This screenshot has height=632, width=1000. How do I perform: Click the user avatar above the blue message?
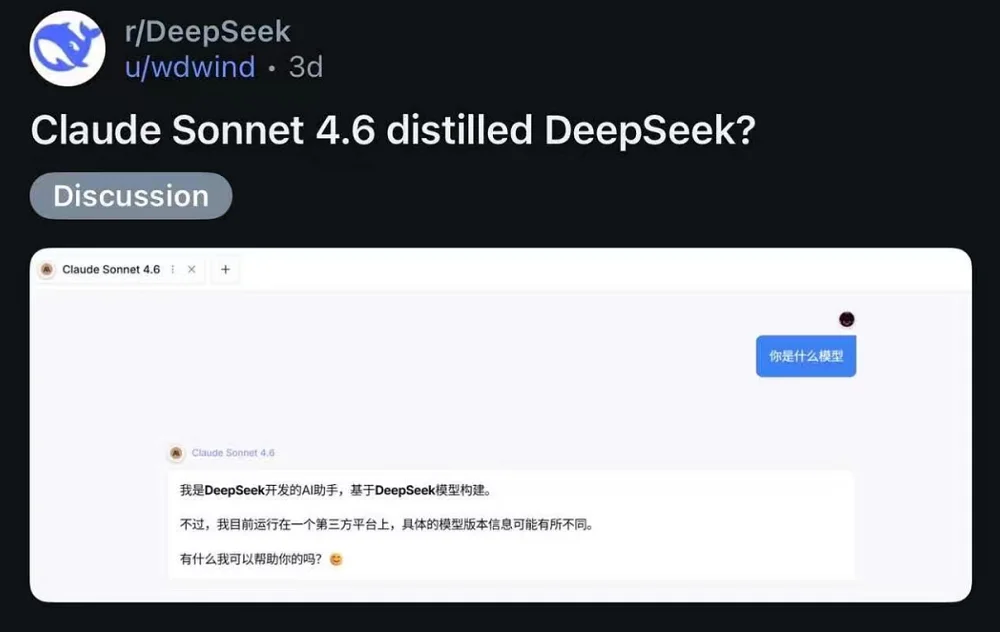pos(847,318)
